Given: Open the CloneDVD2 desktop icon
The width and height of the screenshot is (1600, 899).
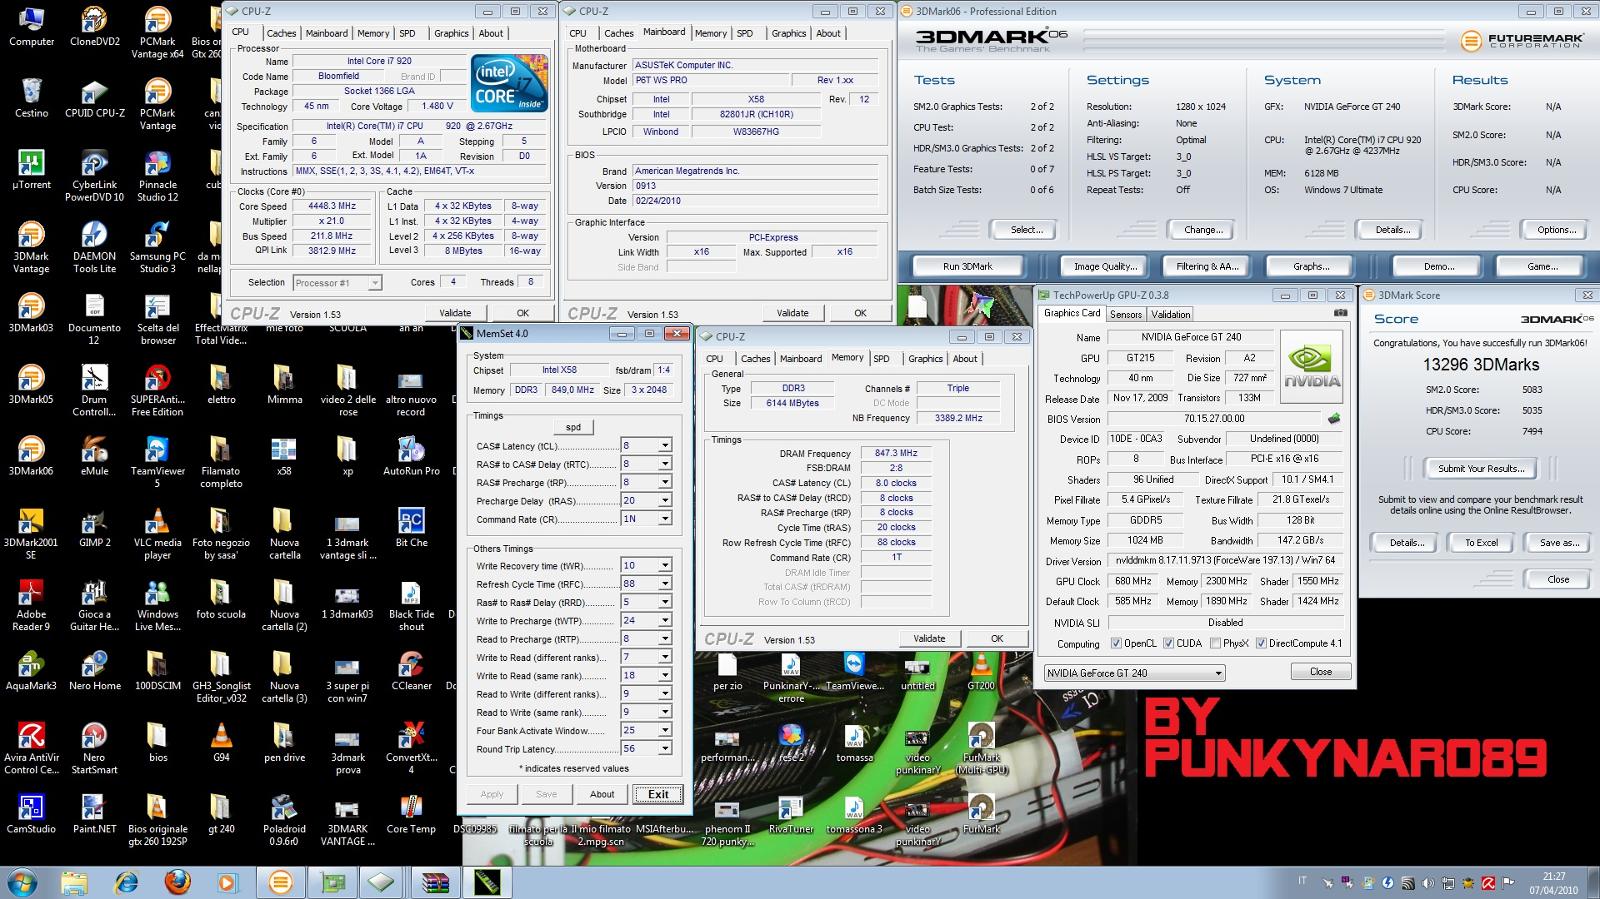Looking at the screenshot, I should (x=94, y=28).
